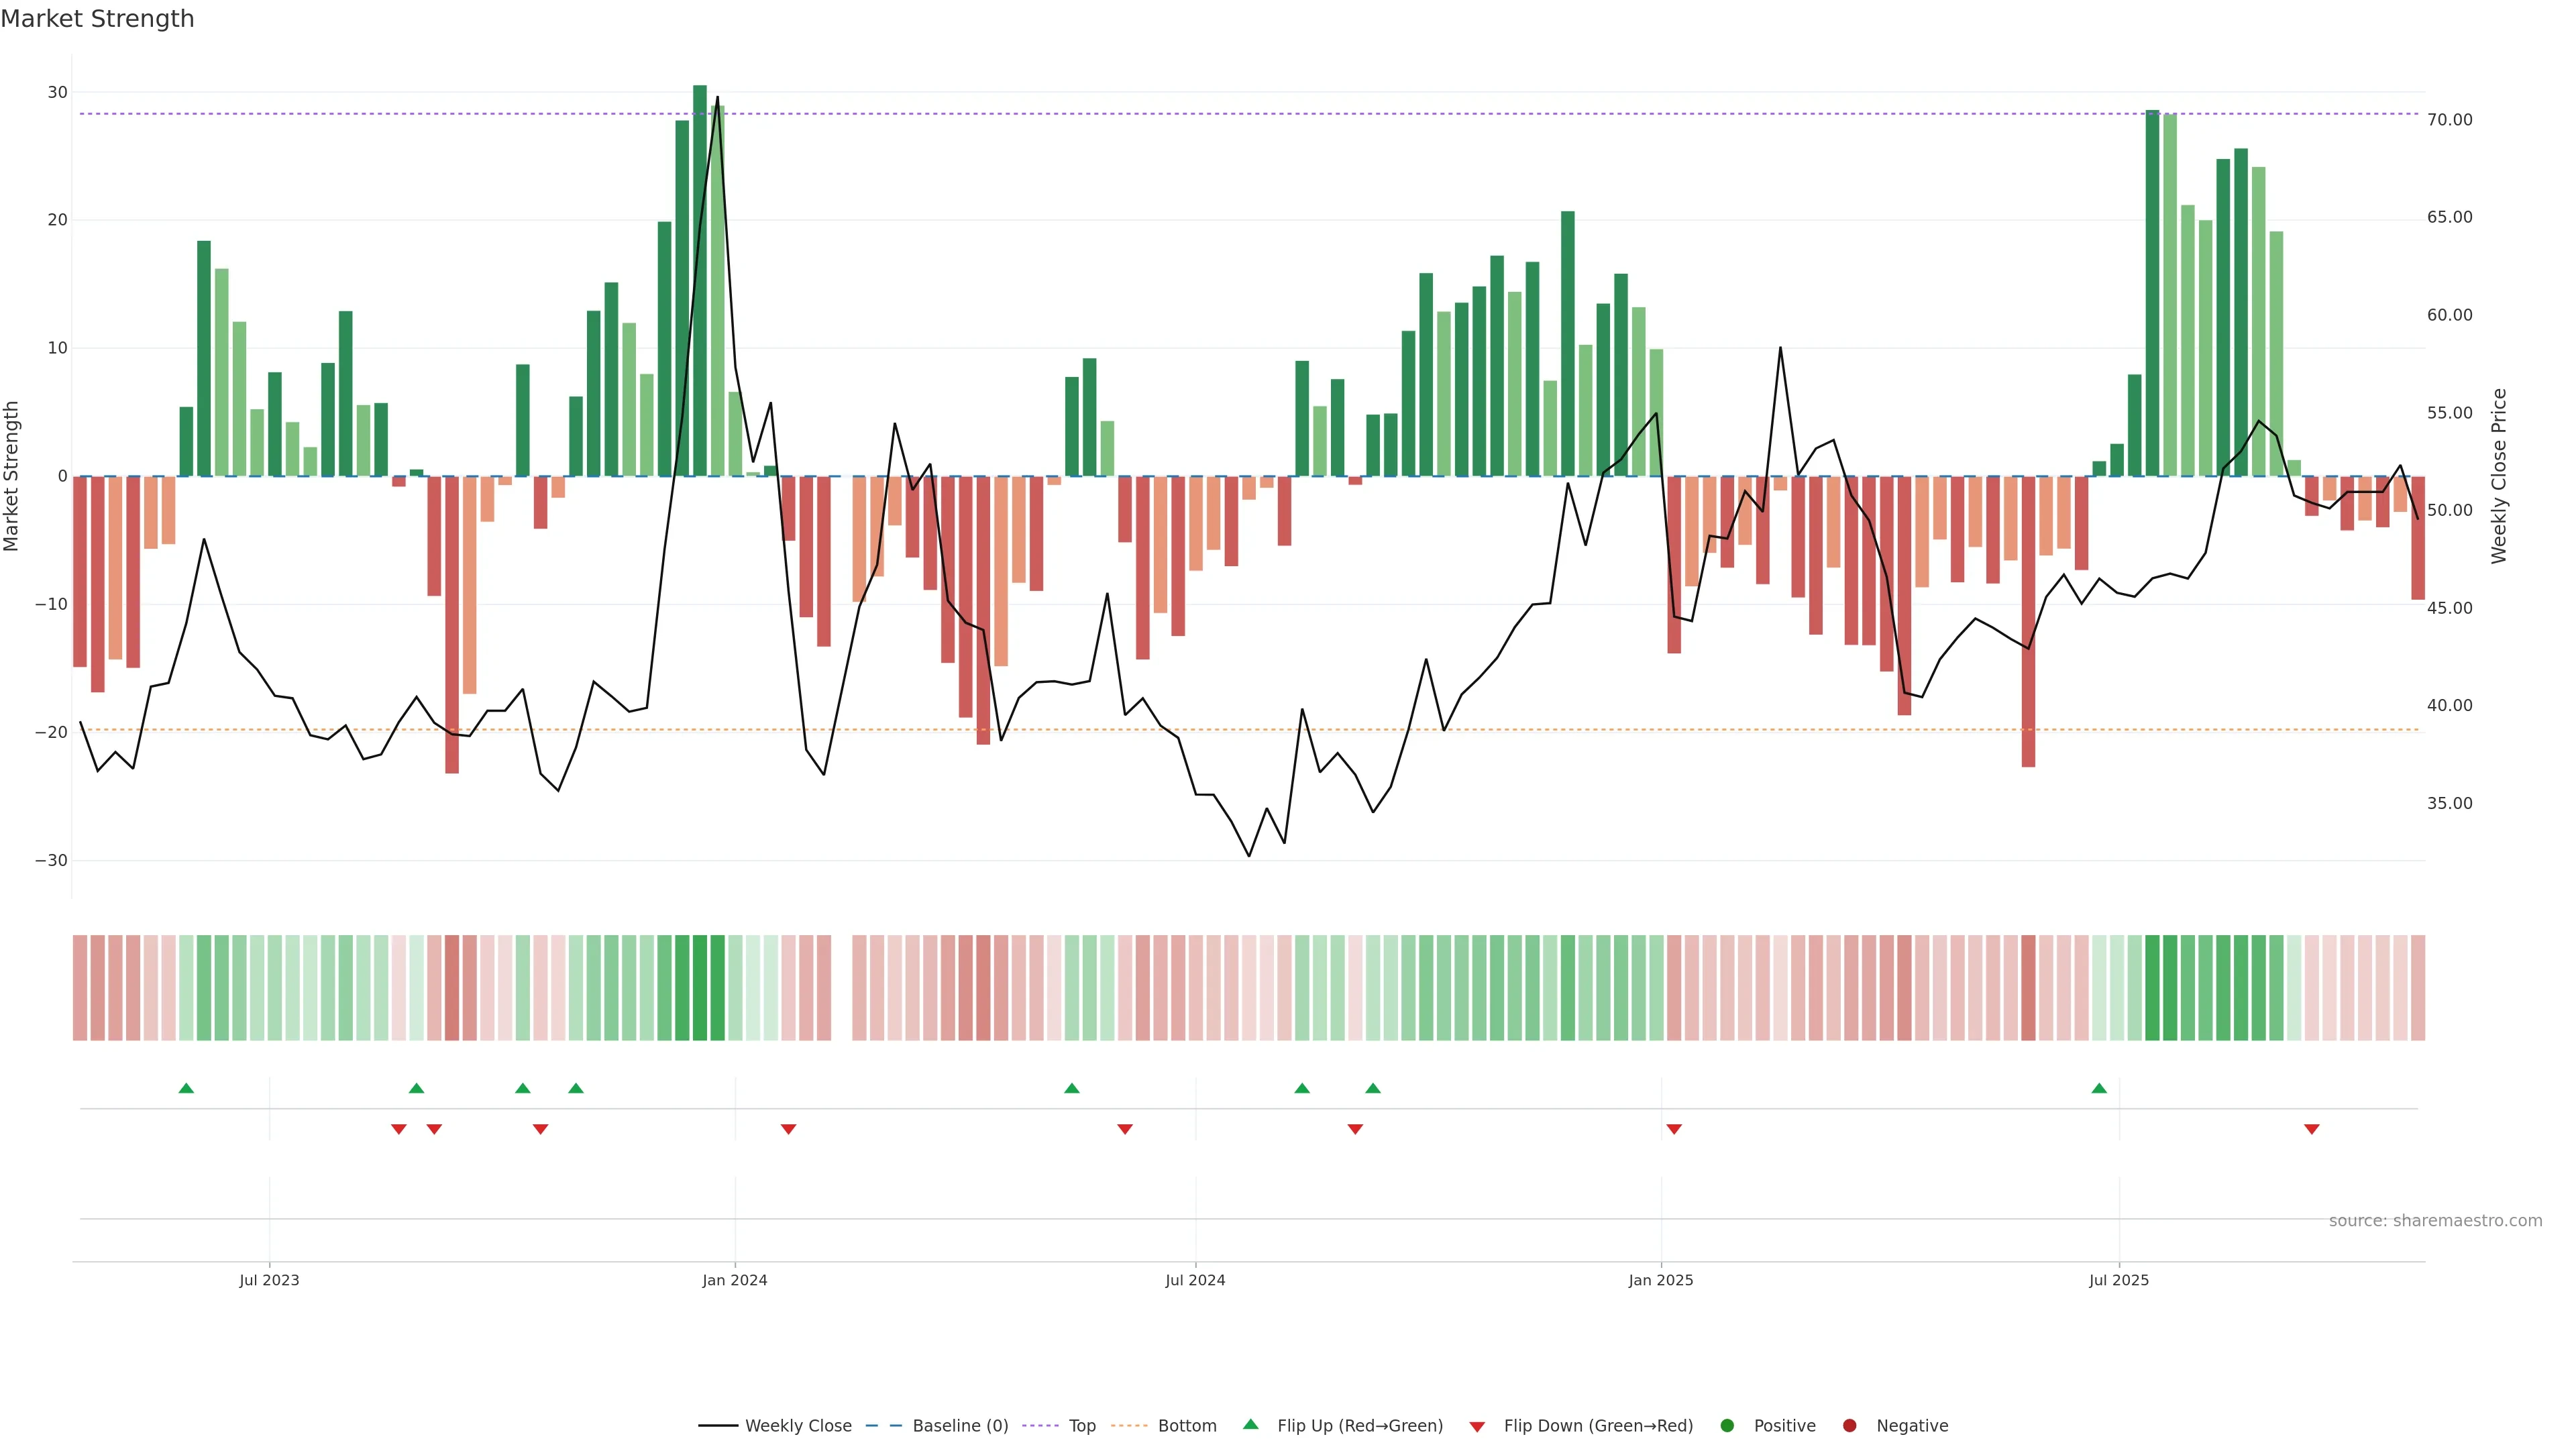The height and width of the screenshot is (1449, 2576).
Task: Click the last flip-down triangle at far right
Action: click(2311, 1129)
